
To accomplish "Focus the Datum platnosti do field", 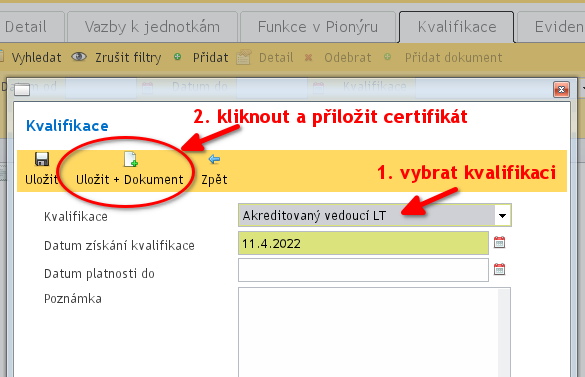I will 363,270.
